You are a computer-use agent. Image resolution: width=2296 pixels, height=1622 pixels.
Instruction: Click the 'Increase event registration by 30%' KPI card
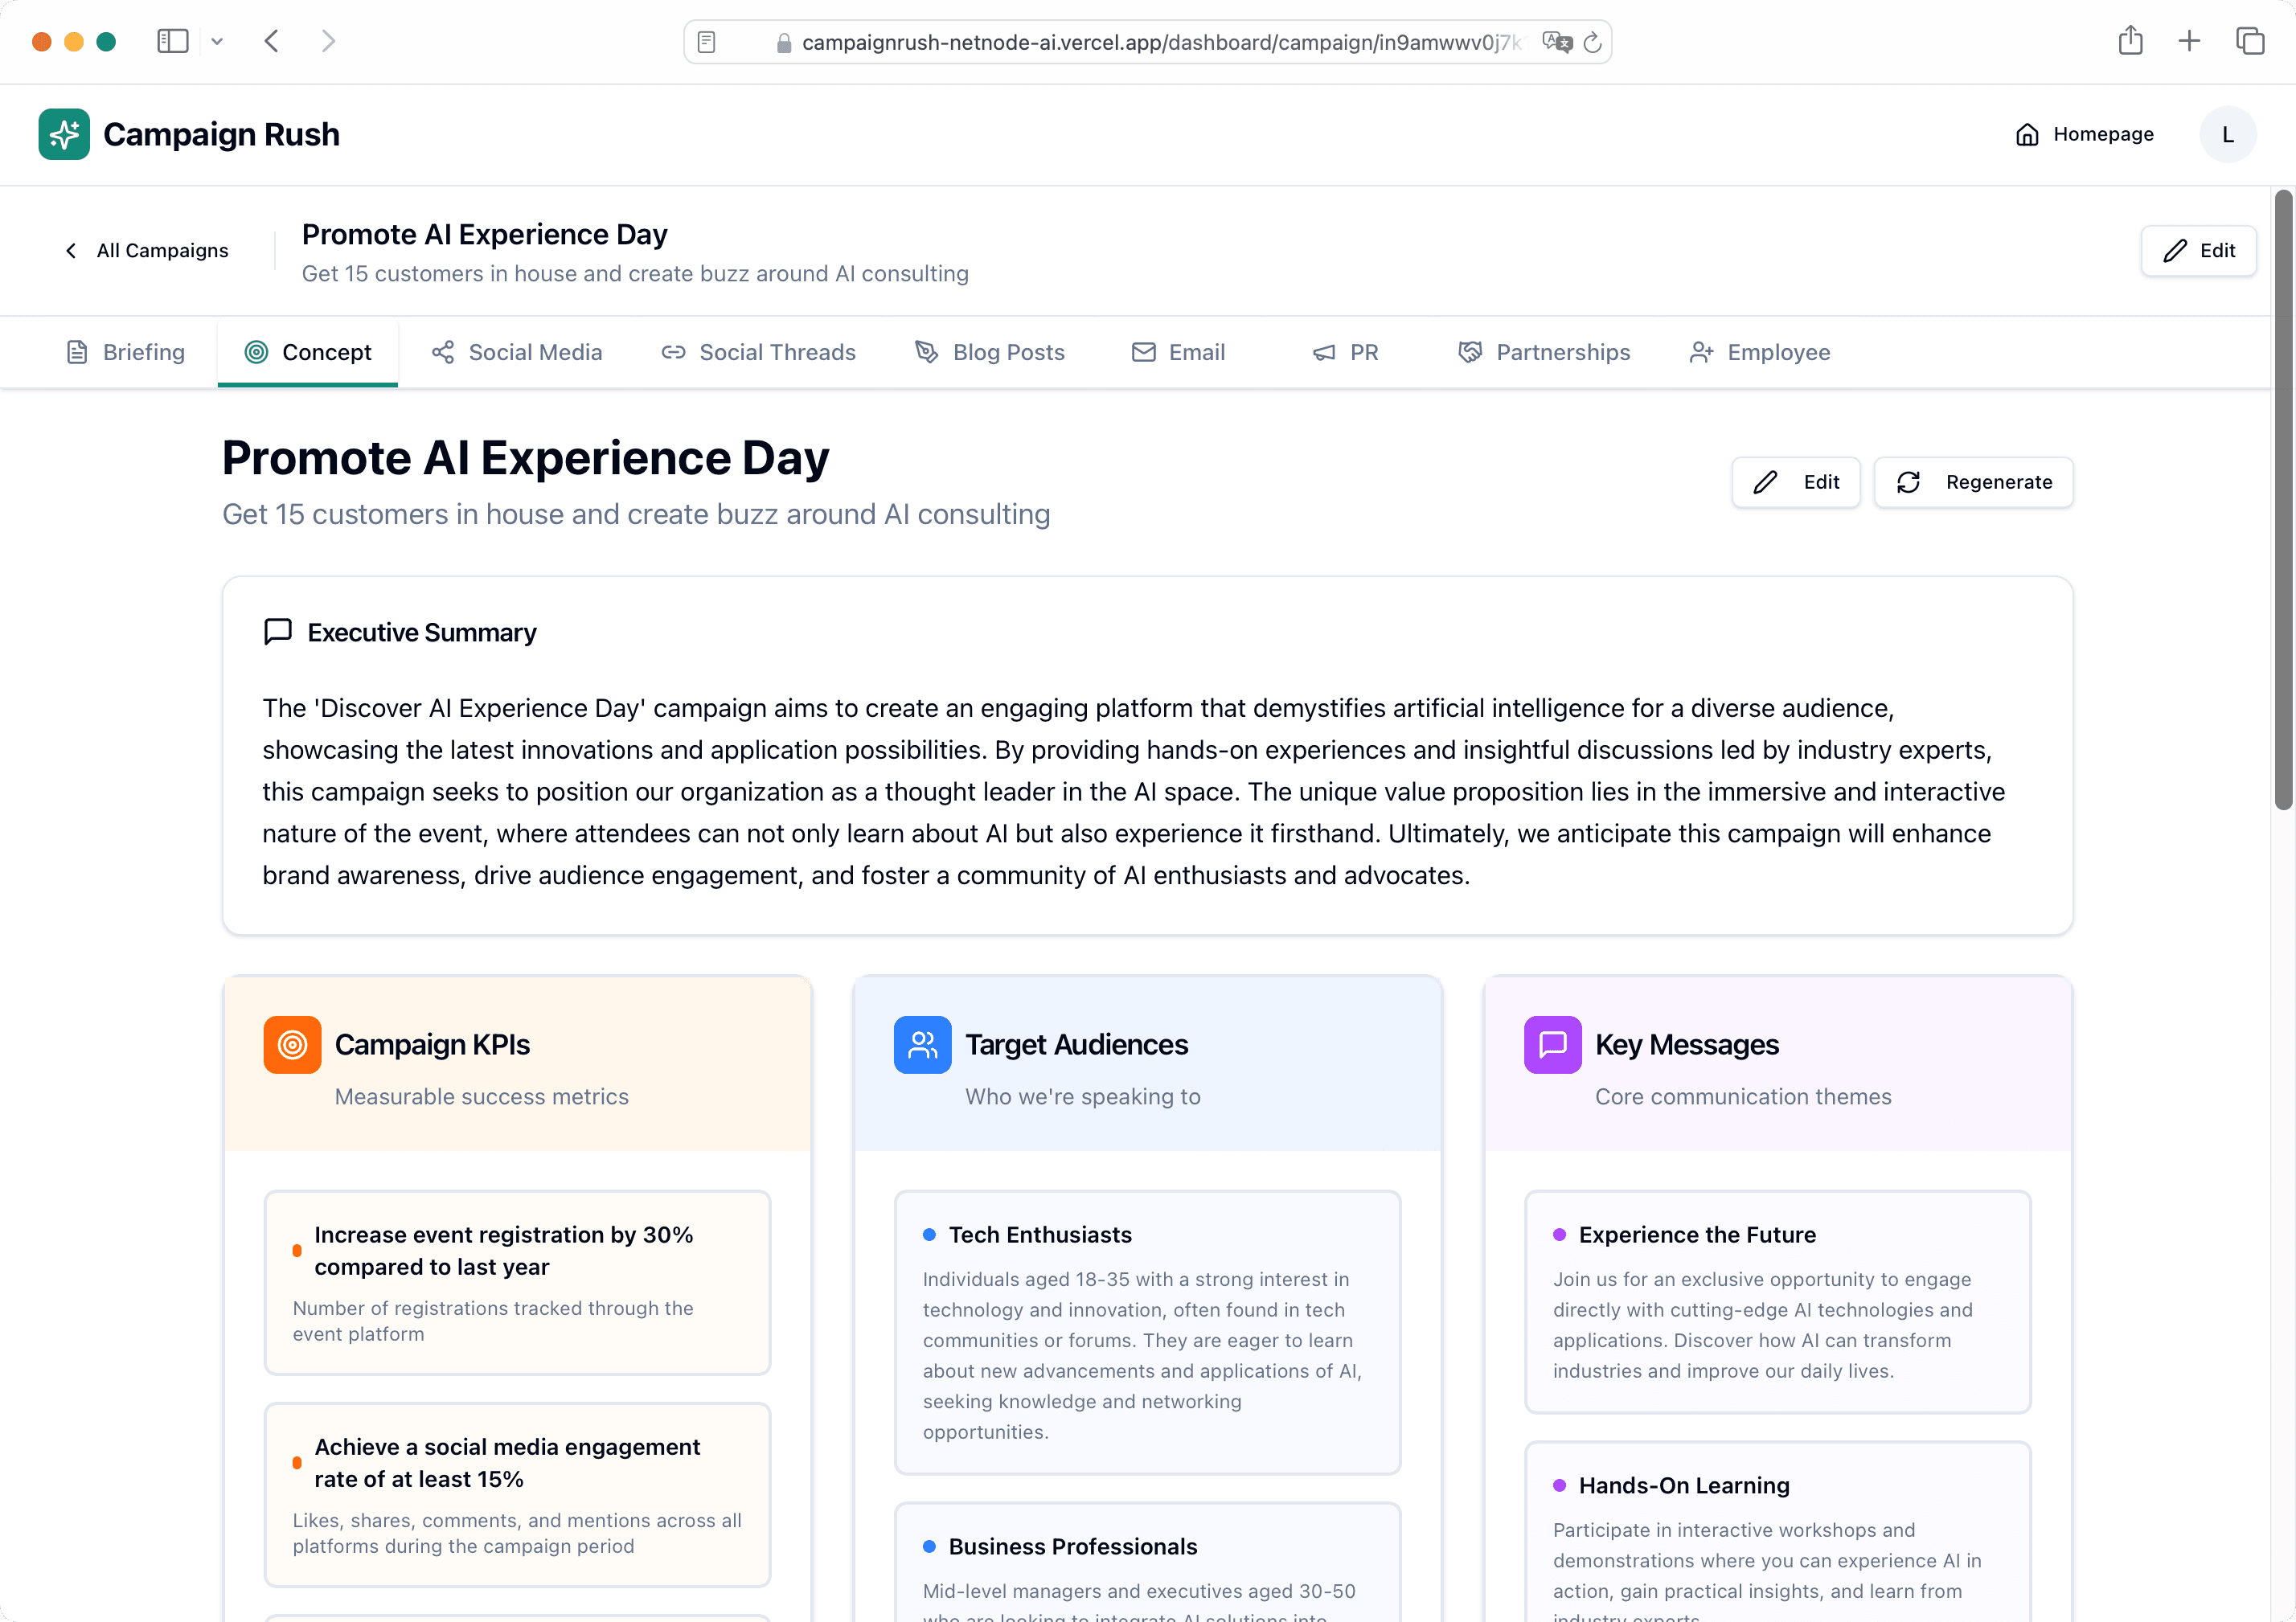click(517, 1282)
